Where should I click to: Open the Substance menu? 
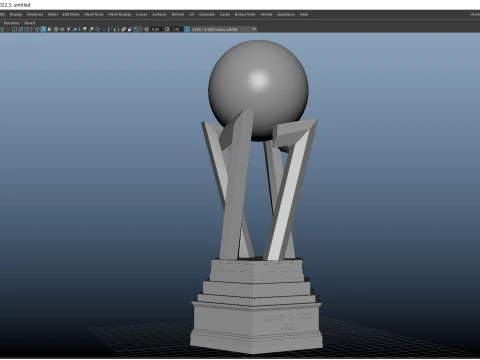click(x=286, y=14)
